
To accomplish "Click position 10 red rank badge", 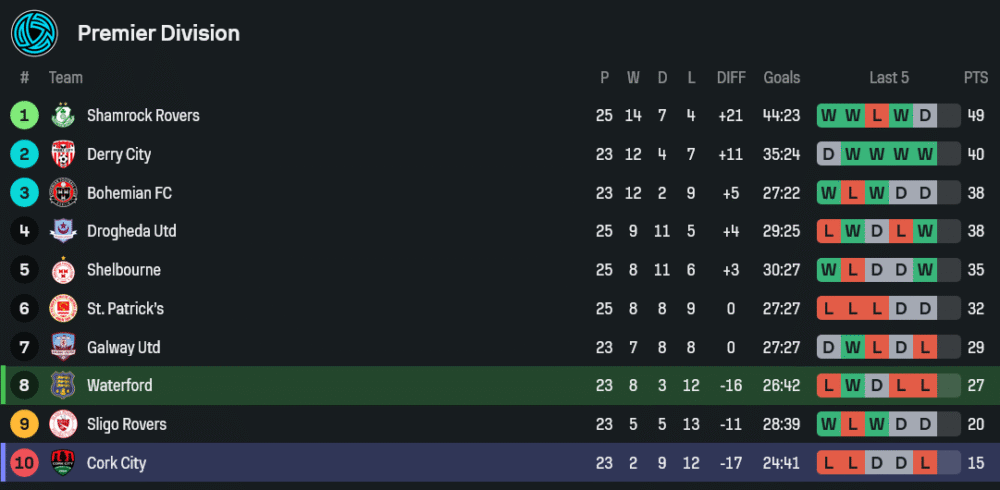I will click(24, 463).
